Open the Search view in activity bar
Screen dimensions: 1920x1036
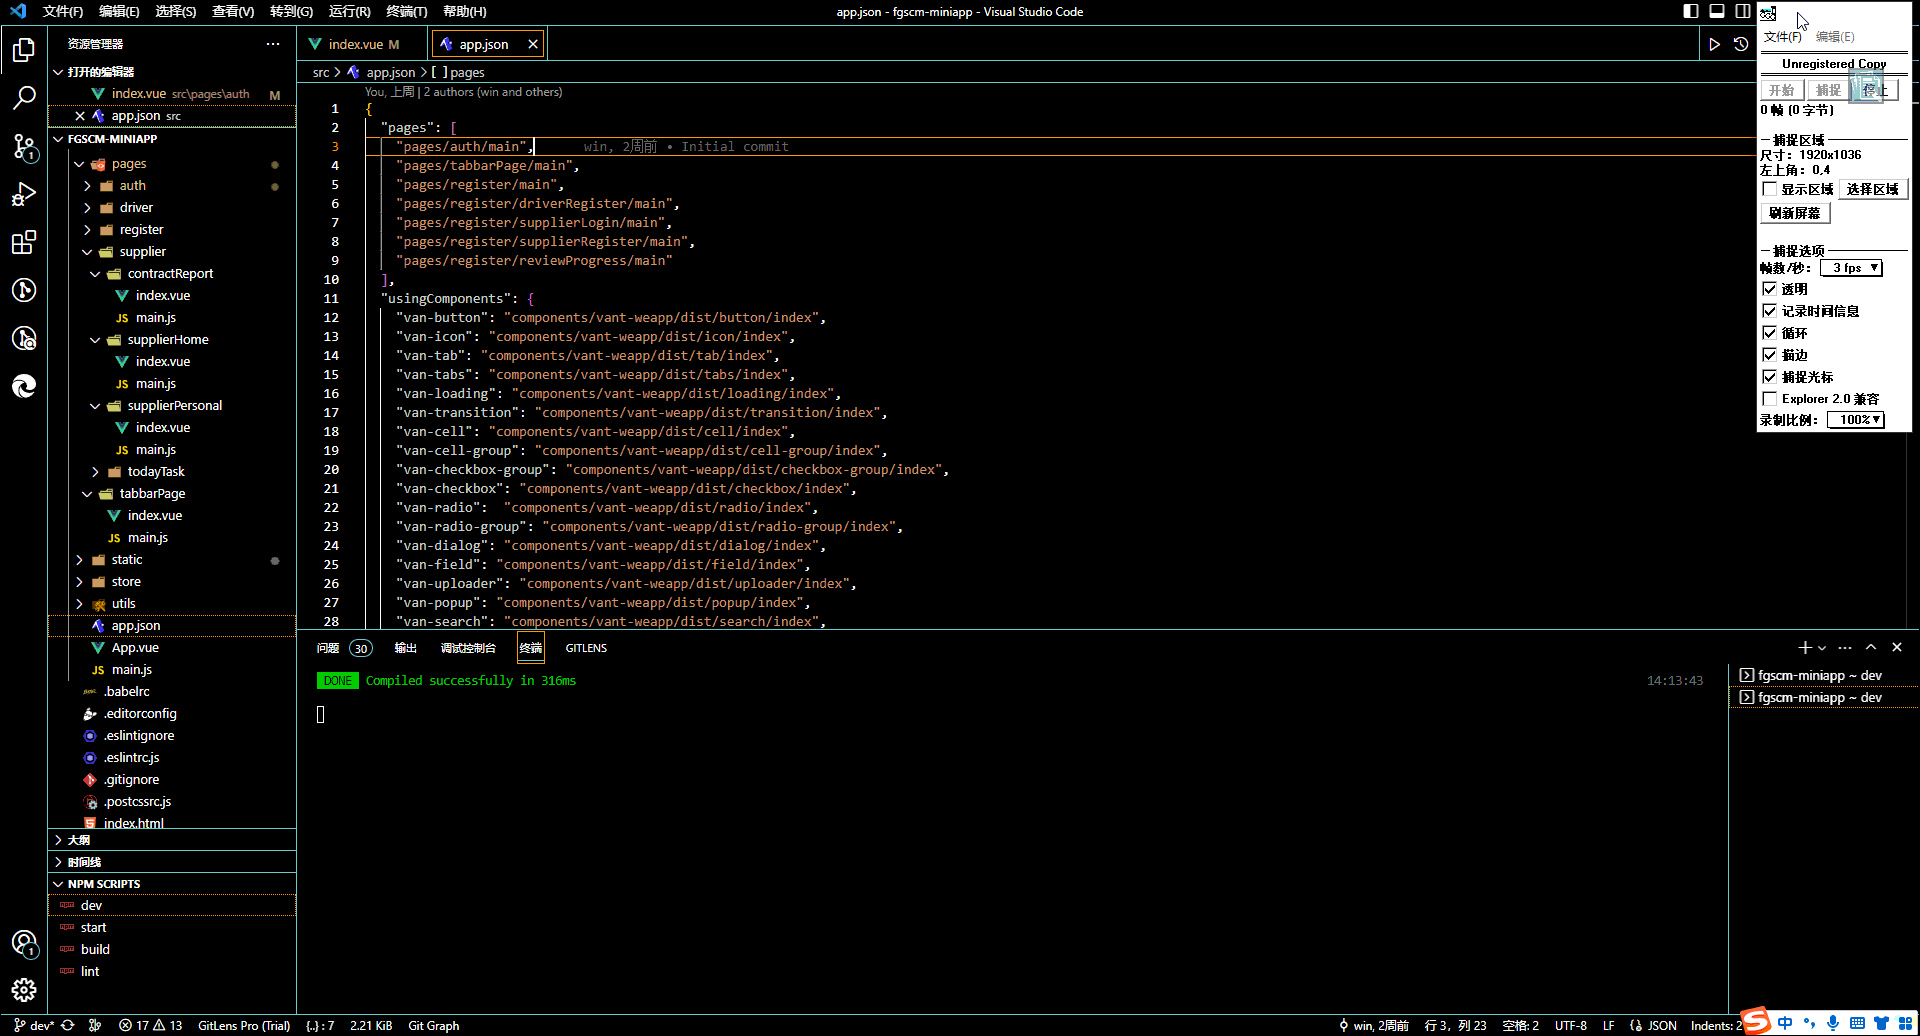tap(24, 98)
